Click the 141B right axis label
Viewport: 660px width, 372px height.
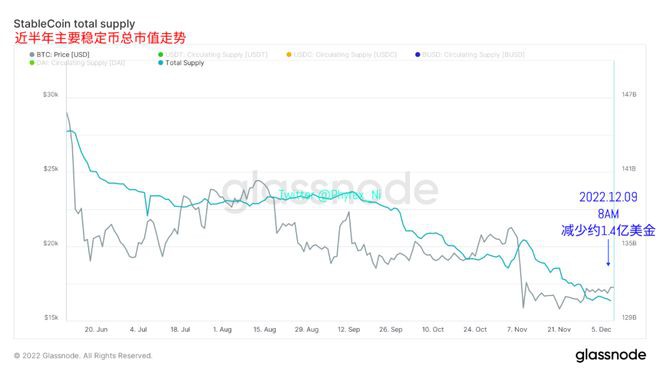pos(629,169)
